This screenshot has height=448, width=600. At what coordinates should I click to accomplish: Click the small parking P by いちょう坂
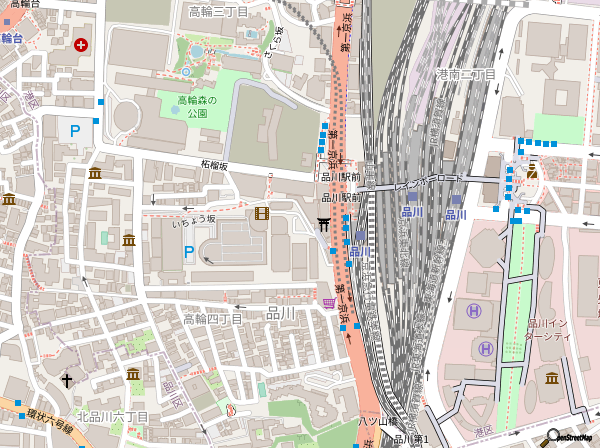[x=189, y=253]
